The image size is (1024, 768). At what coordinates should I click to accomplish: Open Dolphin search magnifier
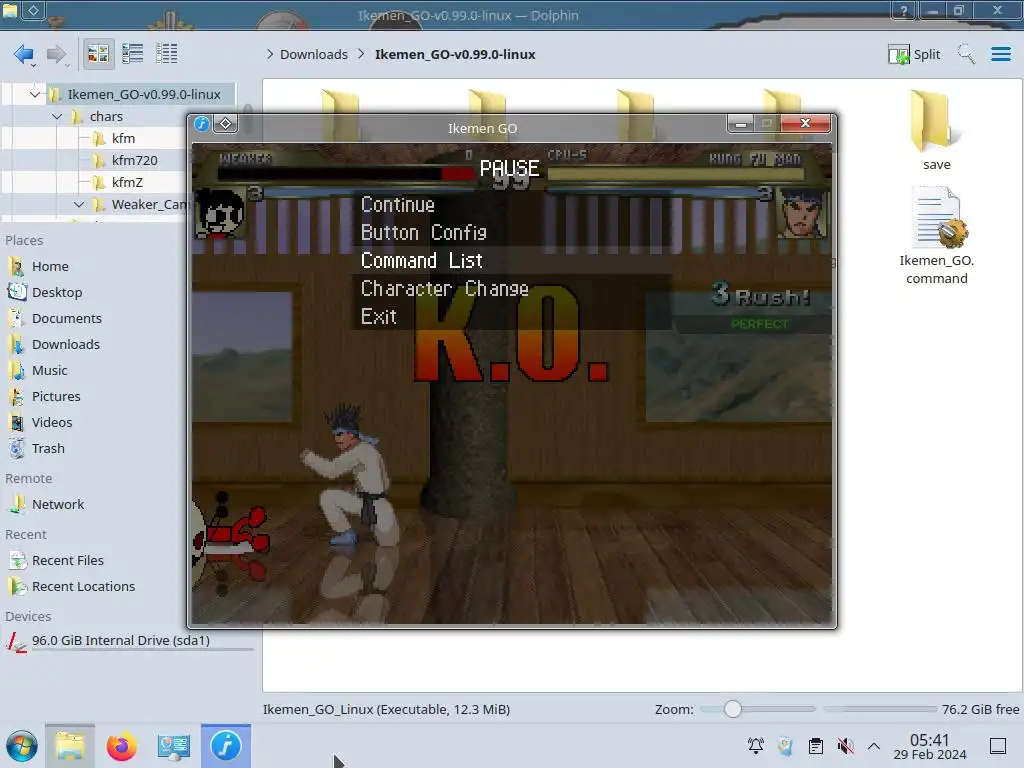click(966, 54)
